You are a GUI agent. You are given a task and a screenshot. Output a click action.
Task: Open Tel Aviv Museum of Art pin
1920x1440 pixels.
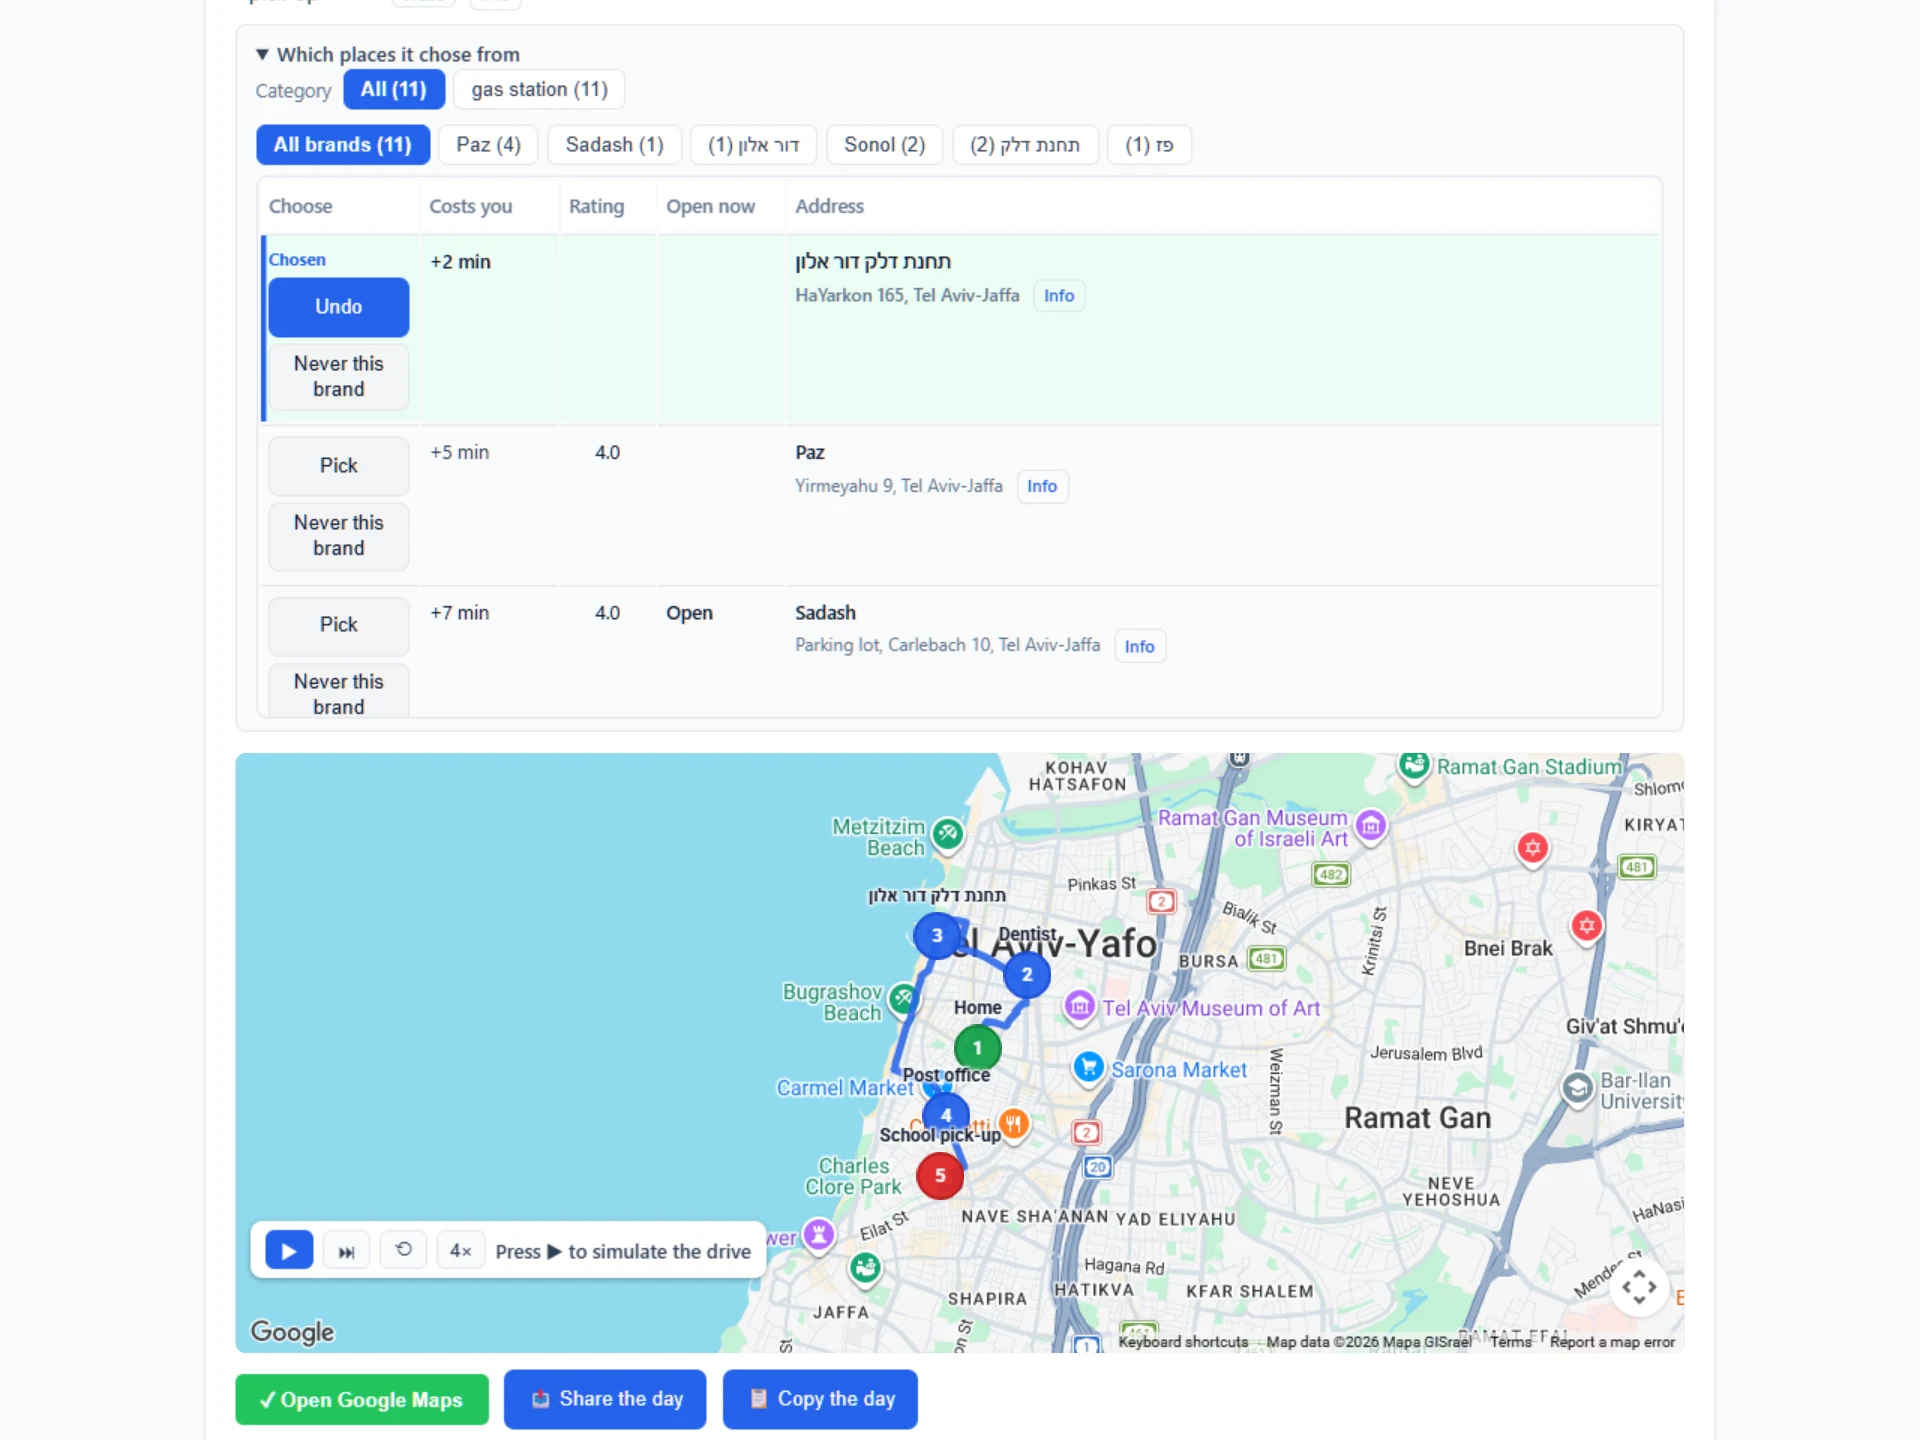(1079, 1007)
